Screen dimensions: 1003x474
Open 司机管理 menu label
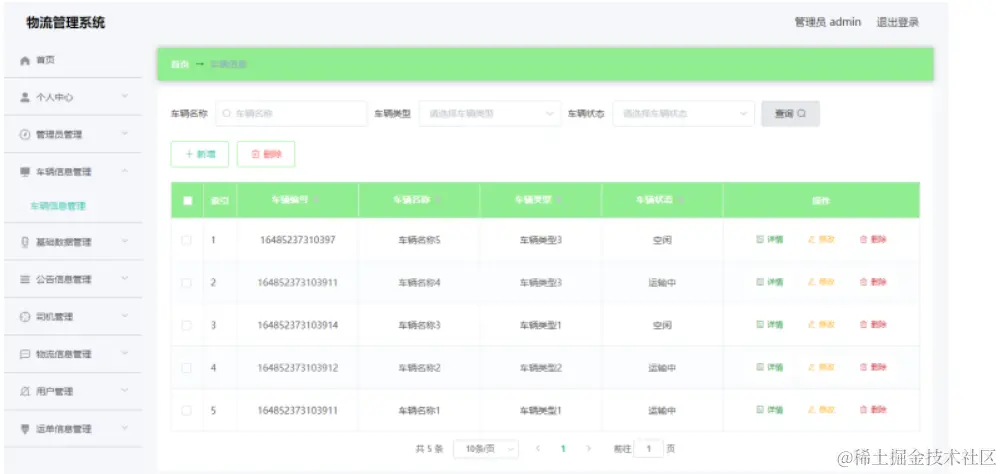point(54,317)
